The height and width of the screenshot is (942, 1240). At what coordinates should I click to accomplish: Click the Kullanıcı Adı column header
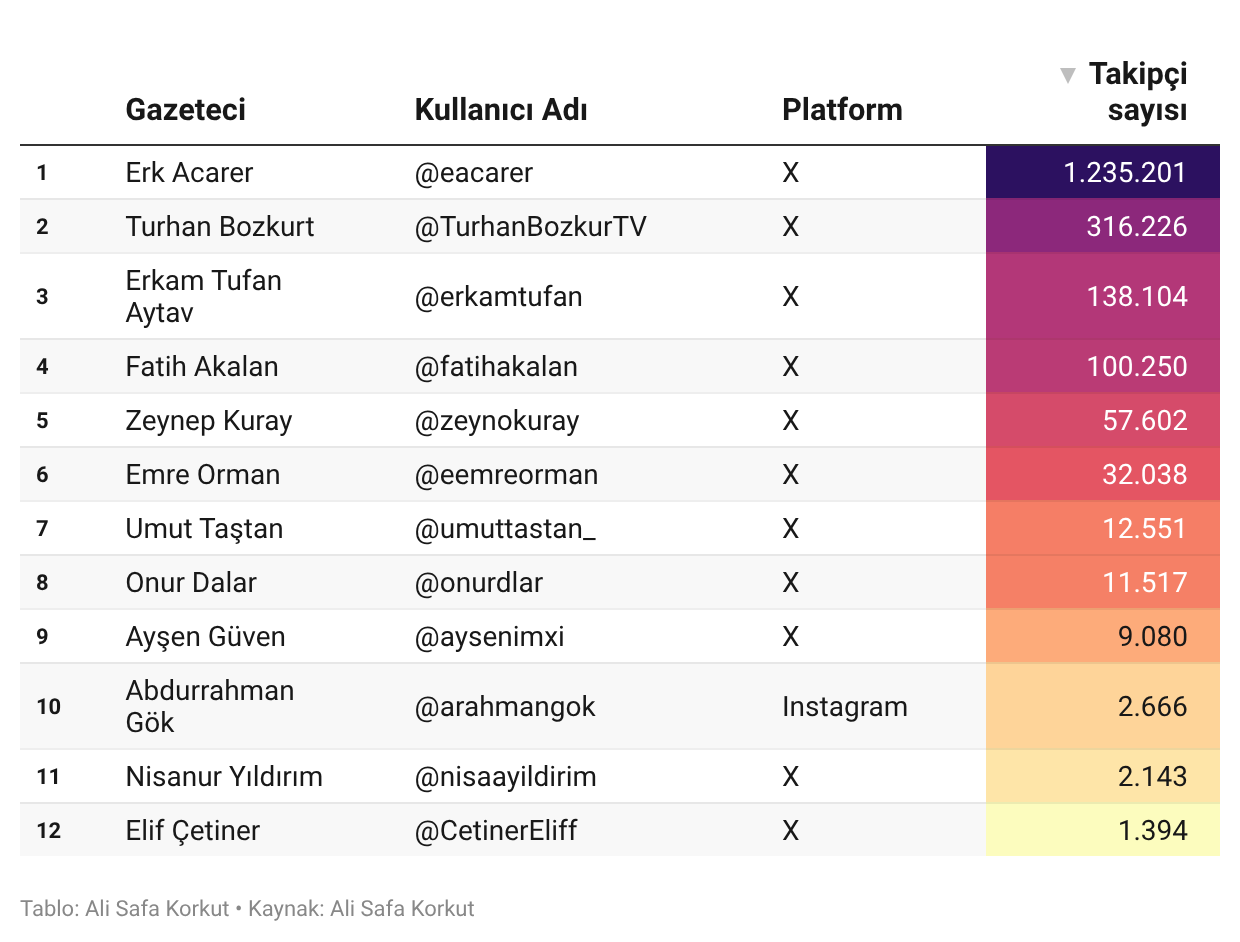pos(501,109)
